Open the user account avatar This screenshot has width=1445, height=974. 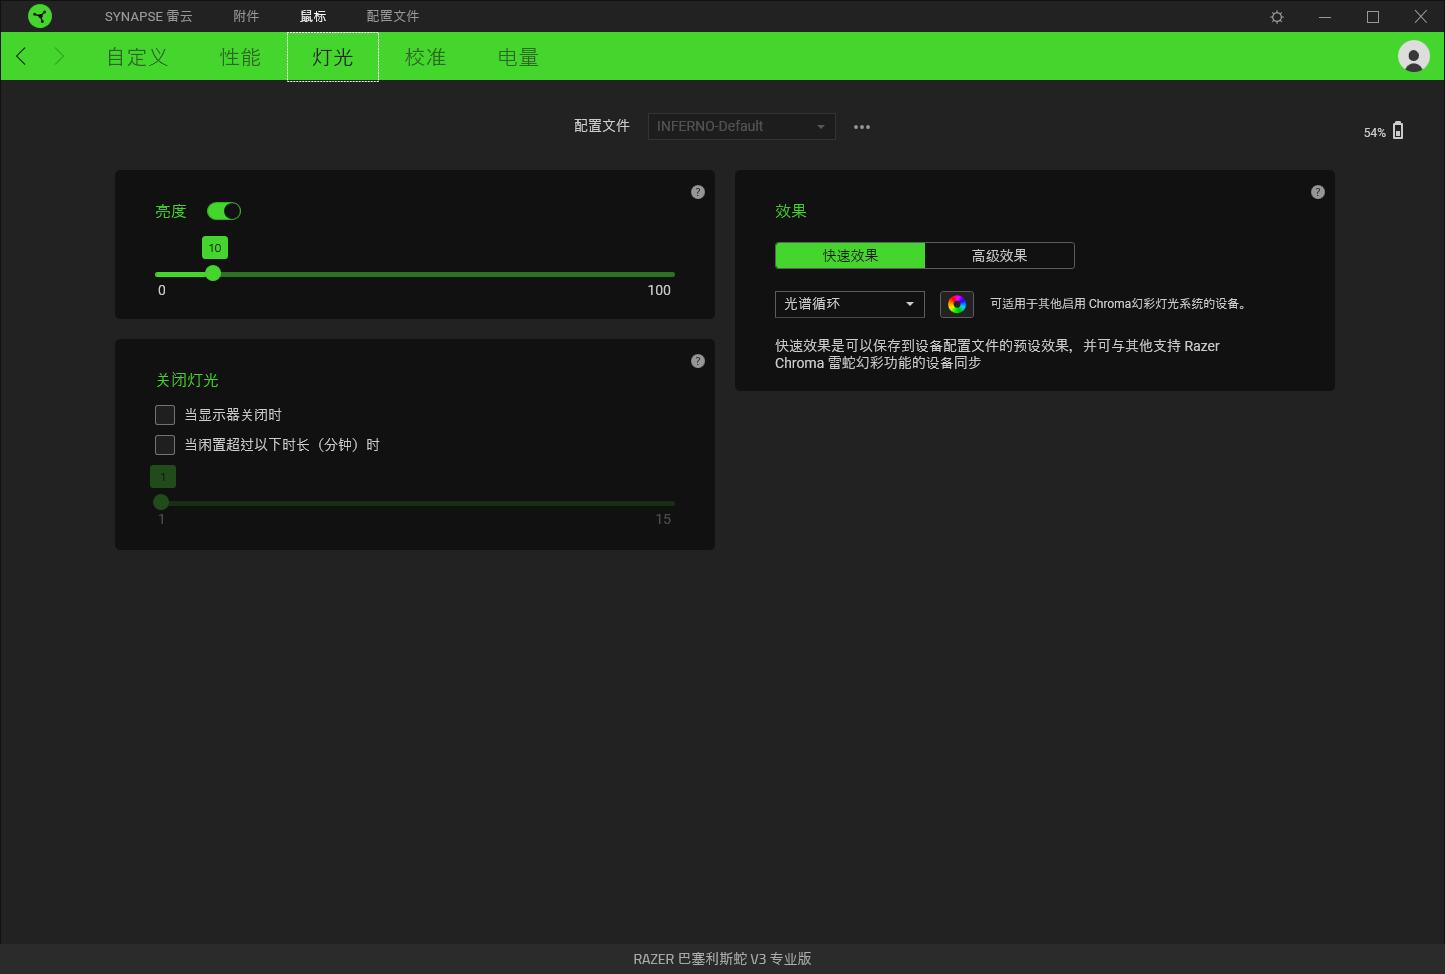(1413, 56)
